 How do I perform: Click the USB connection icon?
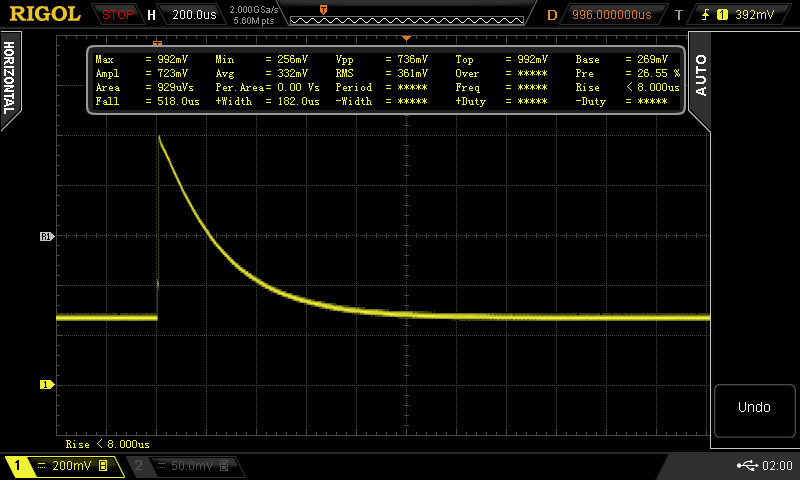pos(747,466)
